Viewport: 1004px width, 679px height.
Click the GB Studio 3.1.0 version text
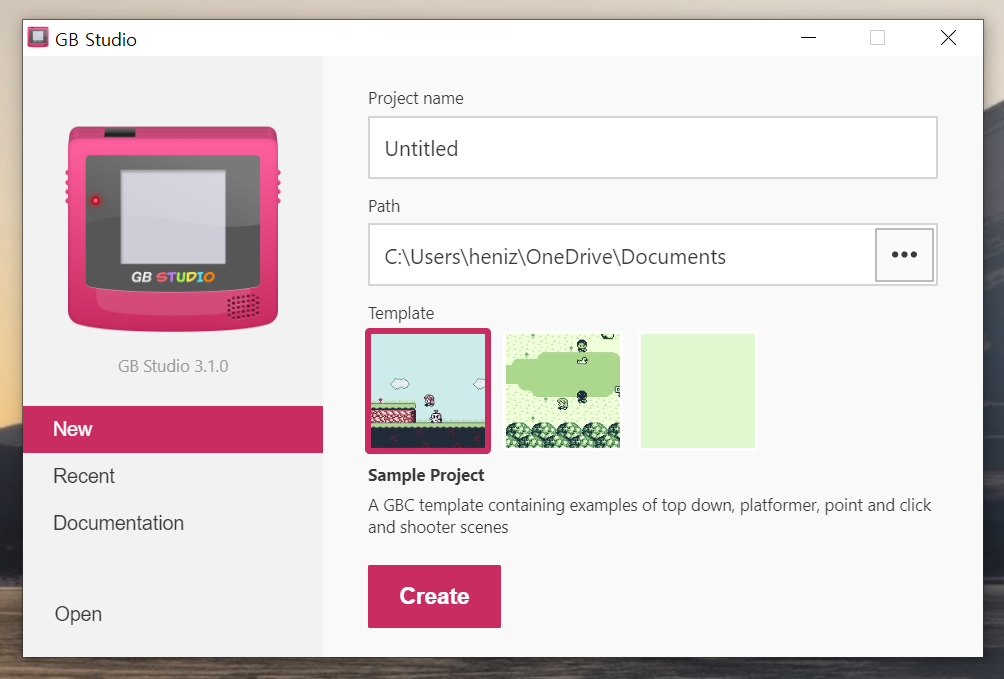click(x=173, y=366)
